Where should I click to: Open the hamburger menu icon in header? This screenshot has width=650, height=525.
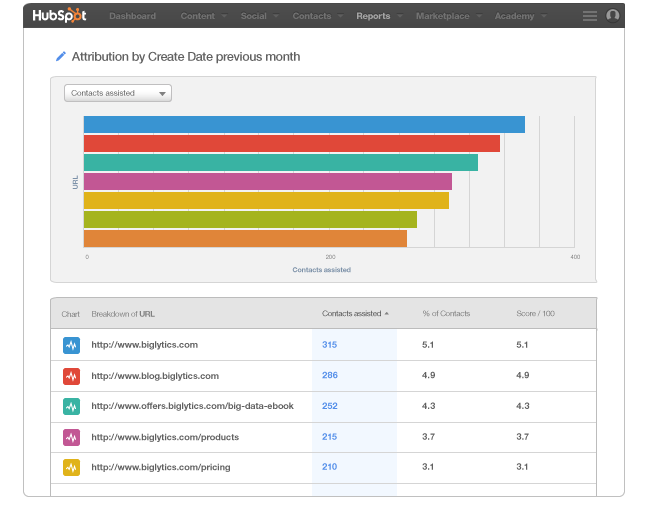(x=590, y=16)
